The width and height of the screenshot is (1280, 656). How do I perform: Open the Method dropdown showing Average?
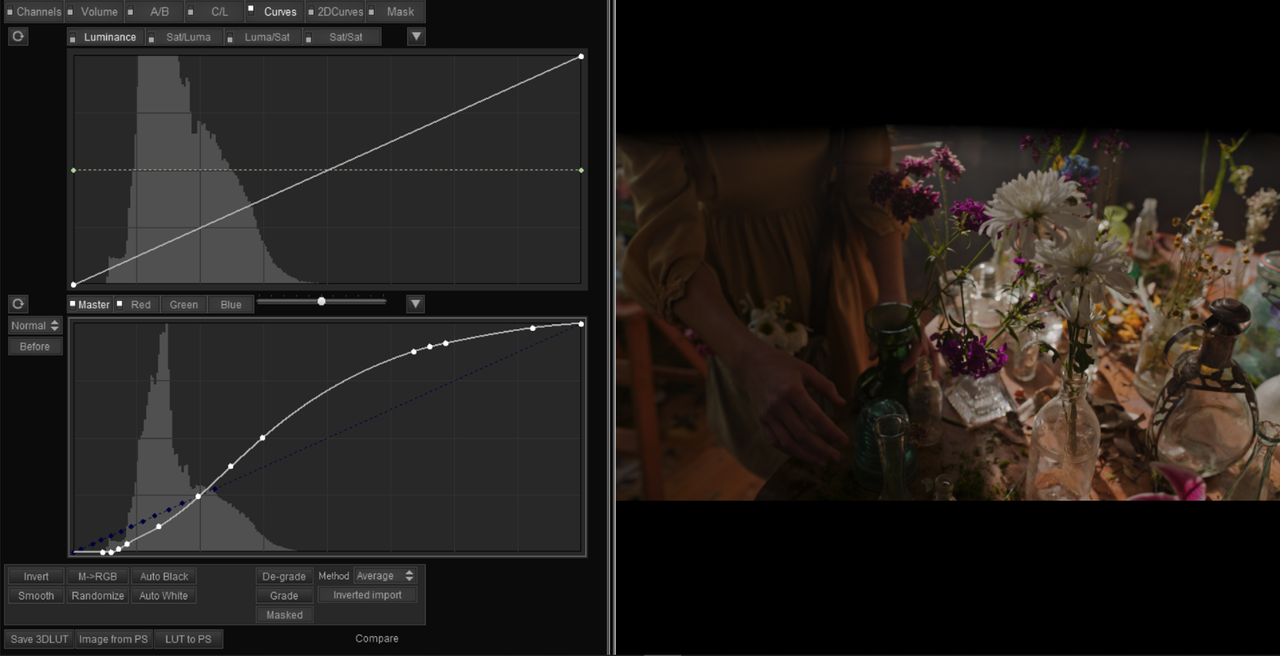click(x=385, y=576)
